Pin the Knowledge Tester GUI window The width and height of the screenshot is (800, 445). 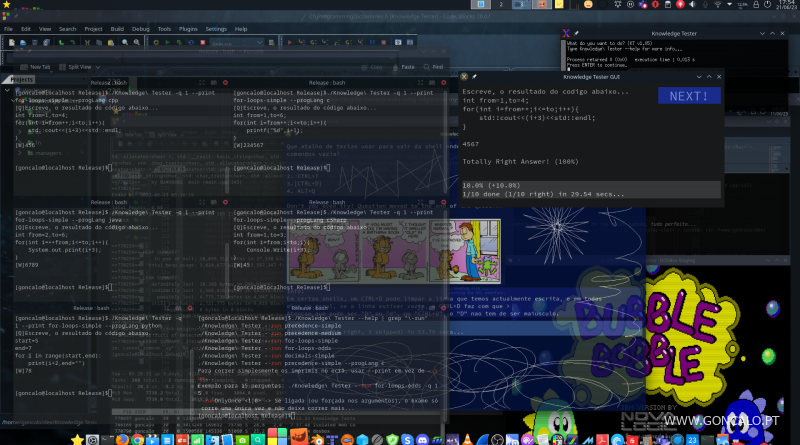476,75
